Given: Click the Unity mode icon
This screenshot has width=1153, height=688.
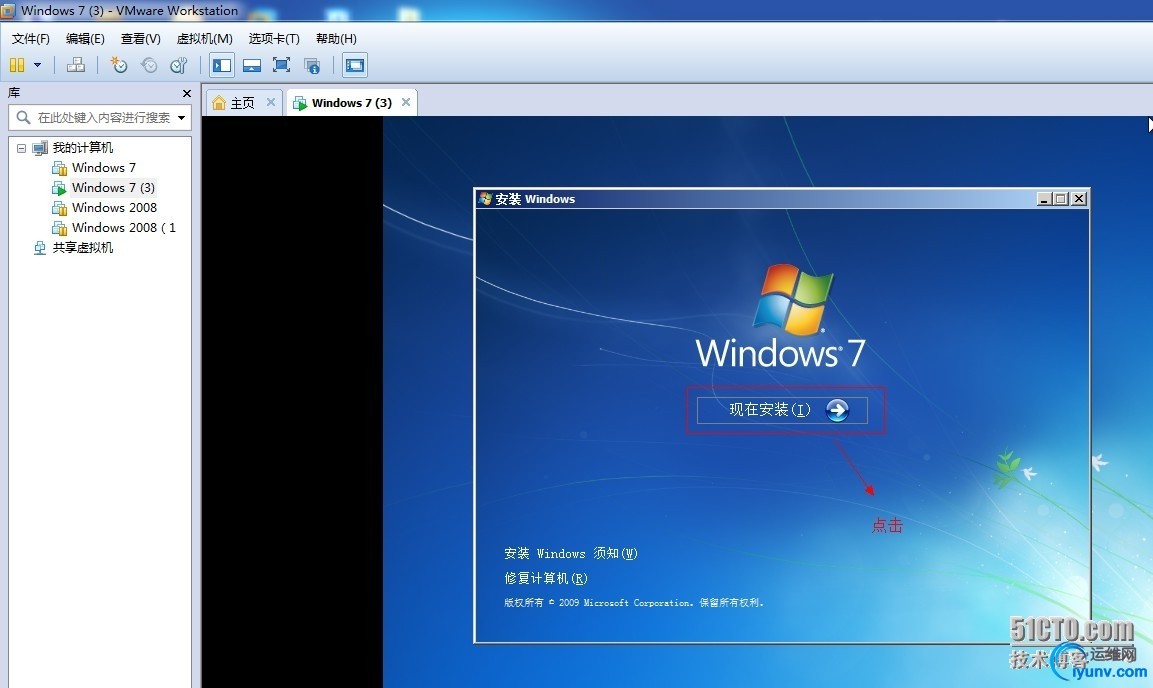Looking at the screenshot, I should 312,65.
